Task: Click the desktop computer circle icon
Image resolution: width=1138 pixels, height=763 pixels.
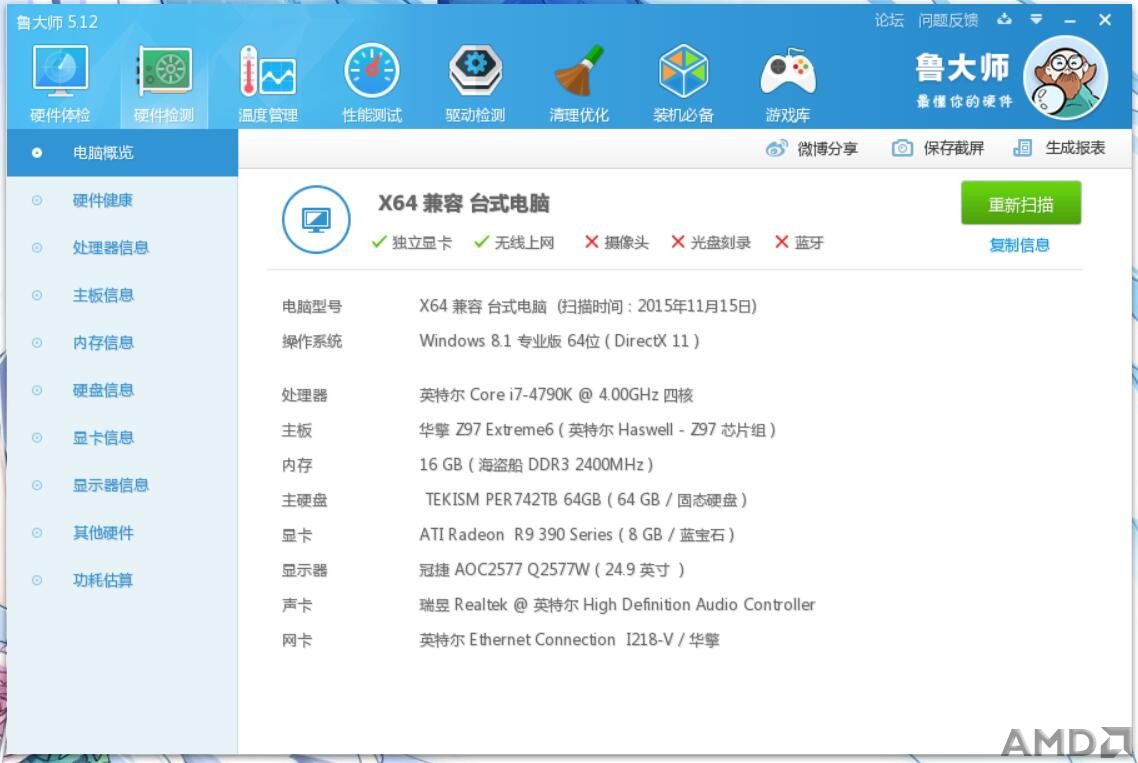Action: (x=316, y=219)
